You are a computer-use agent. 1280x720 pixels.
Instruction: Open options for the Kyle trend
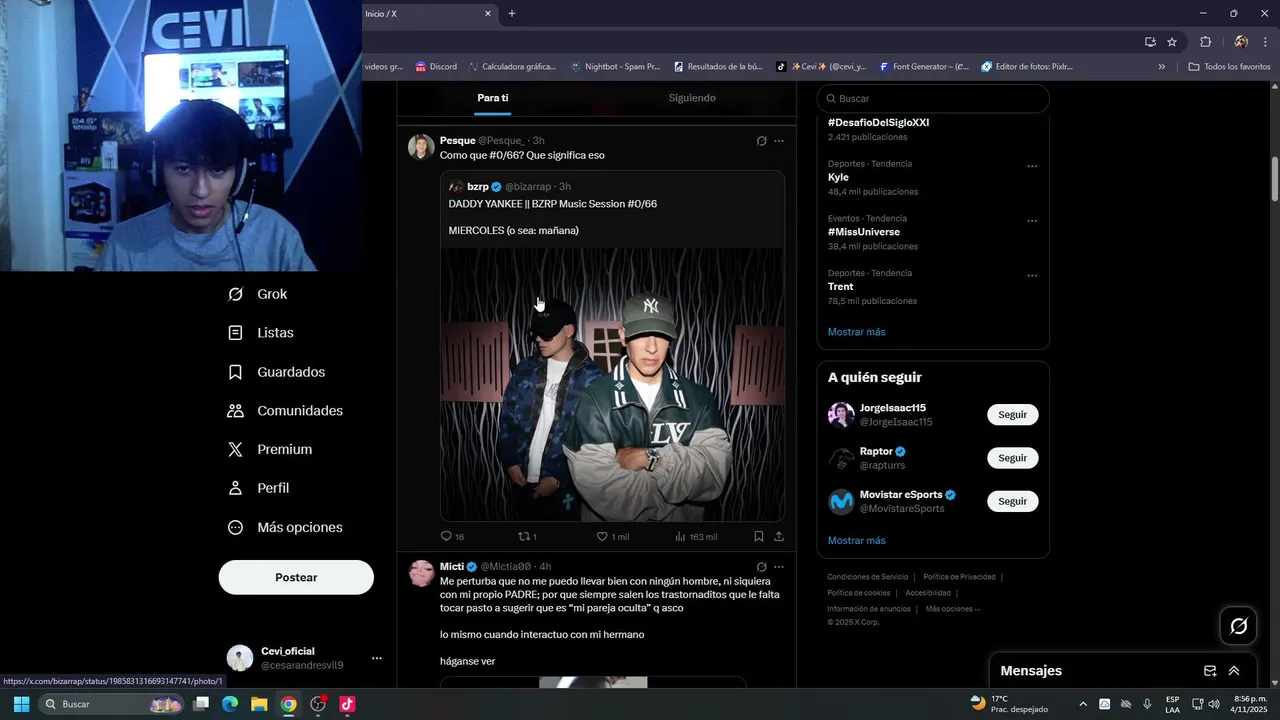click(1032, 167)
